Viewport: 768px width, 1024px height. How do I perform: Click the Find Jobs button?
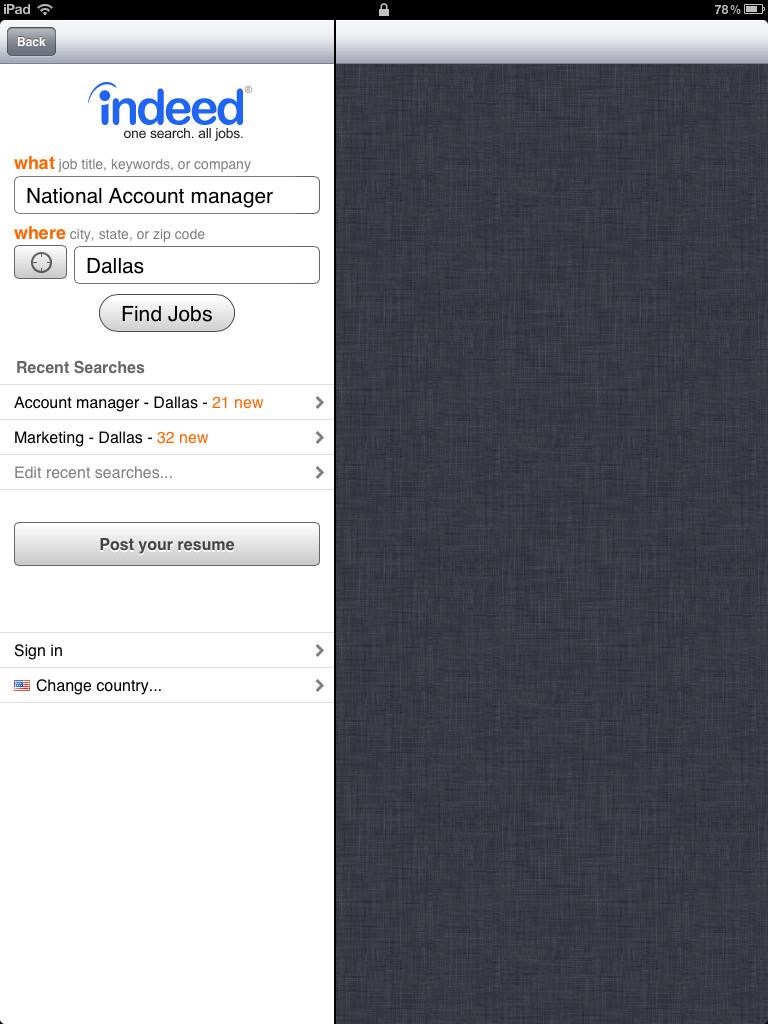coord(167,313)
